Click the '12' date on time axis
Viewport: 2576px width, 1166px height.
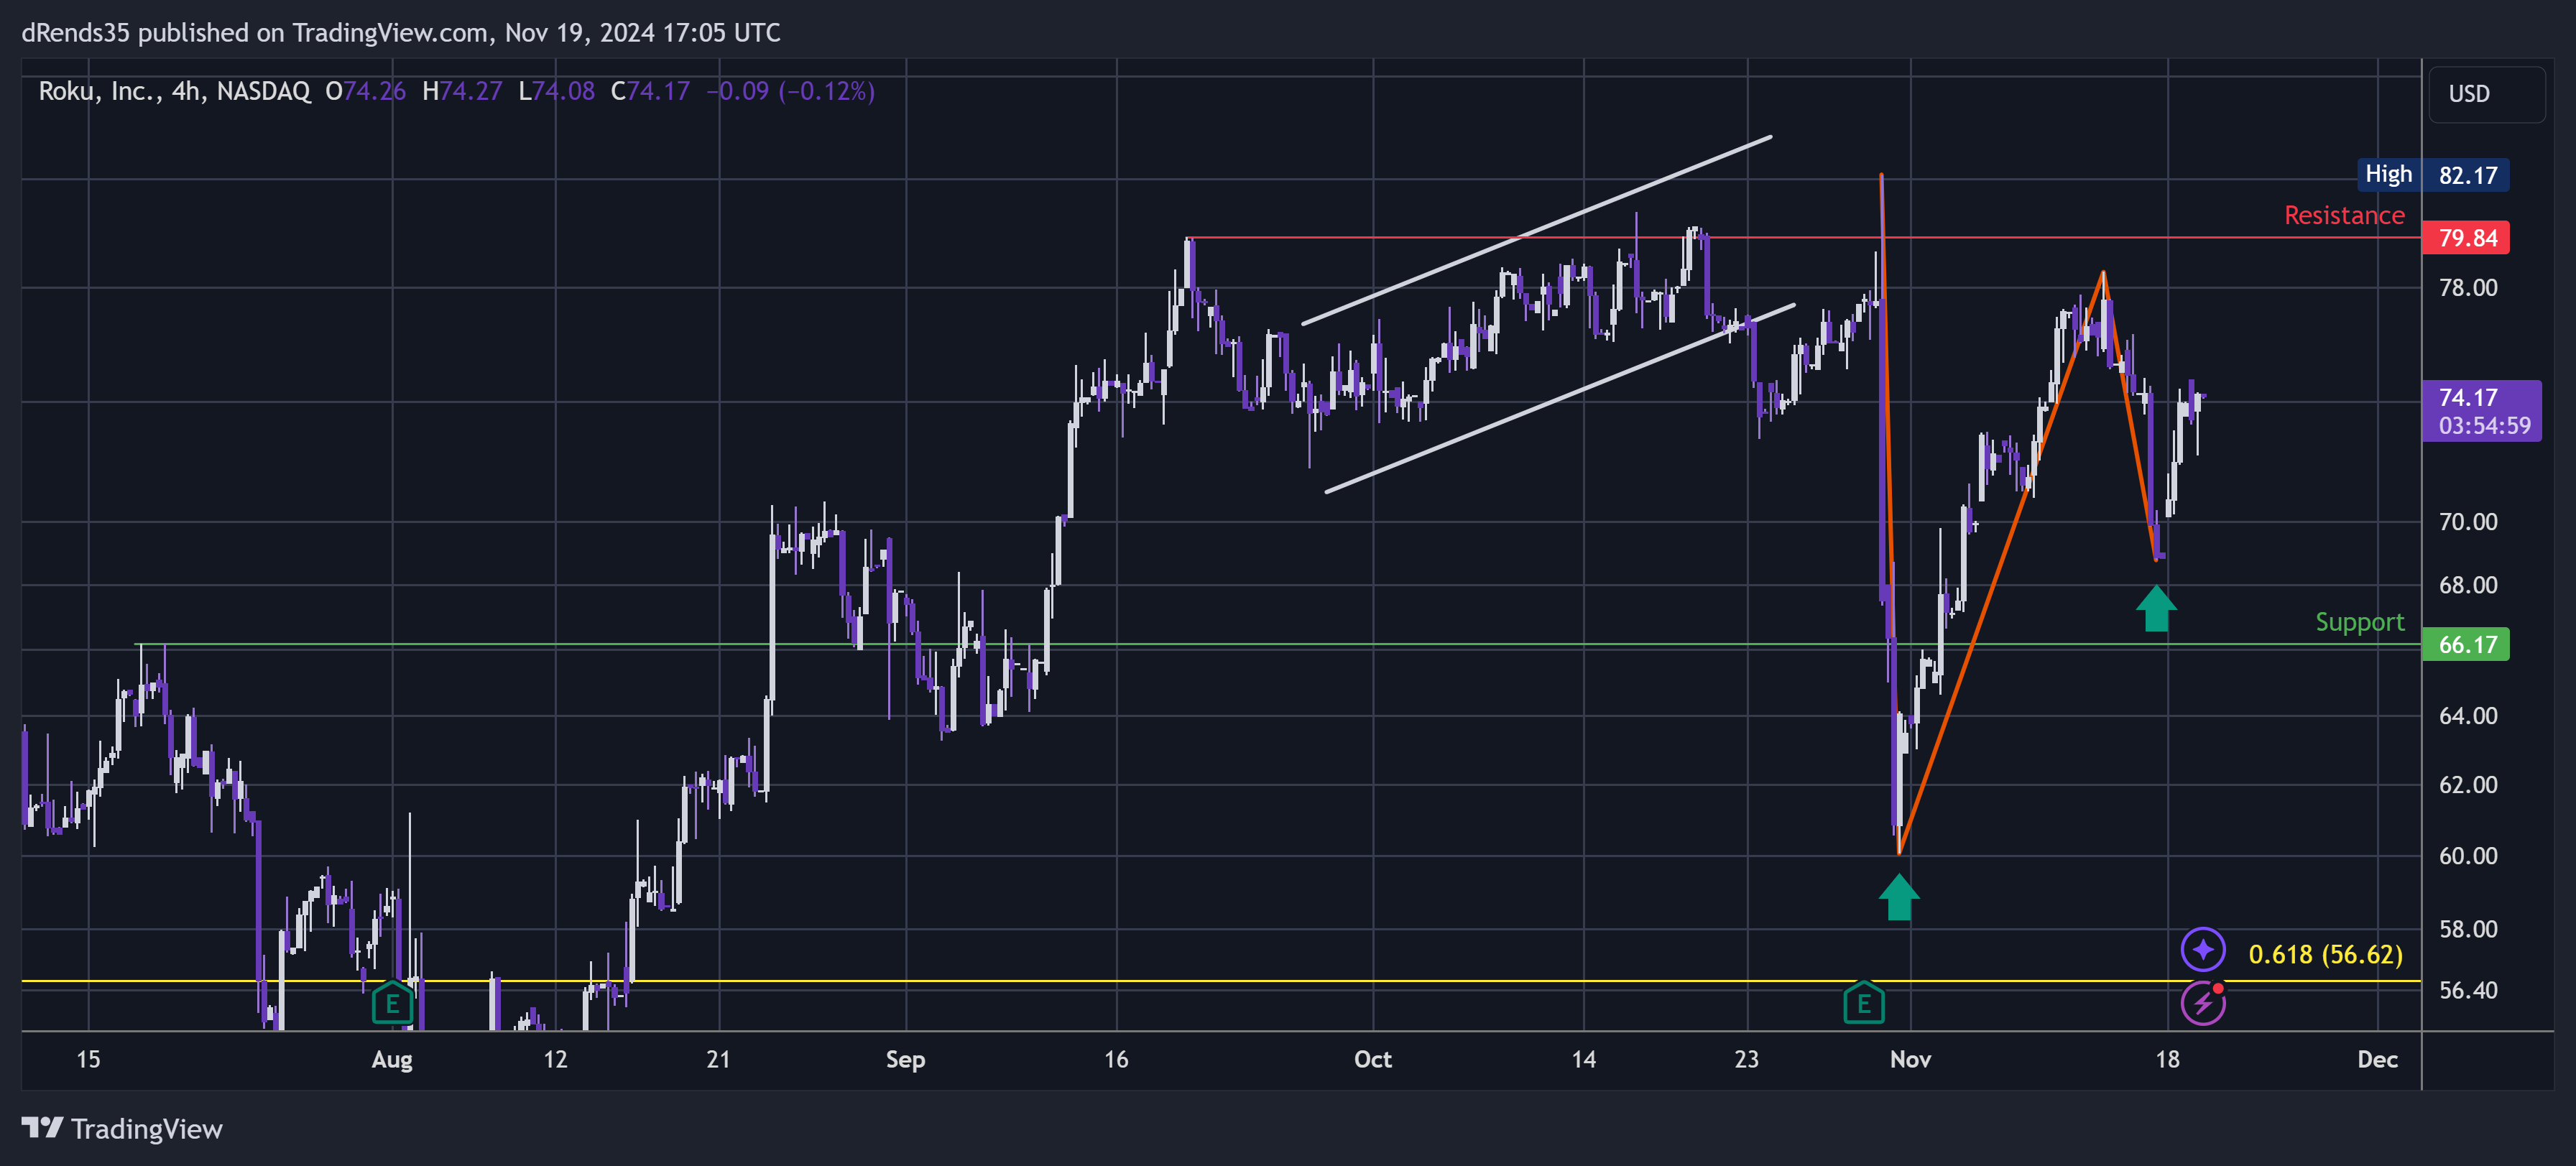(x=555, y=1060)
